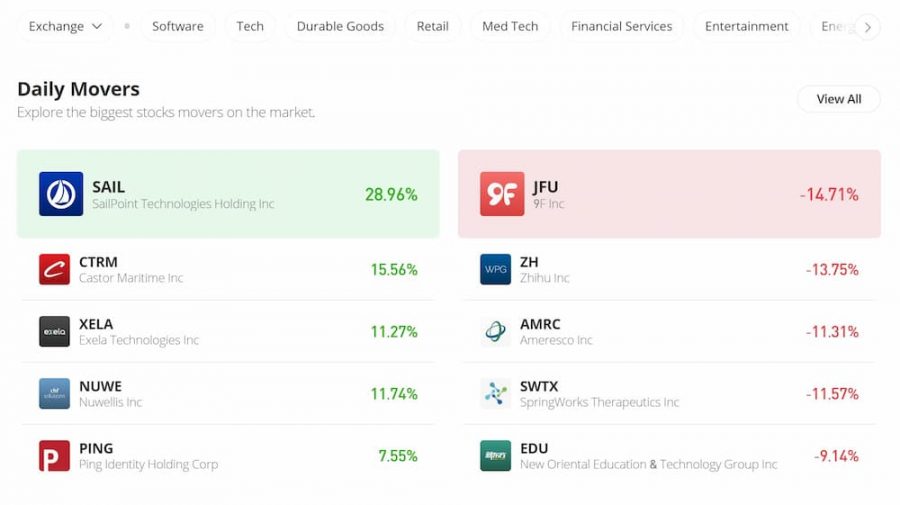Click the JFU -14.71% loss percentage
Viewport: 900px width, 505px height.
[x=829, y=194]
